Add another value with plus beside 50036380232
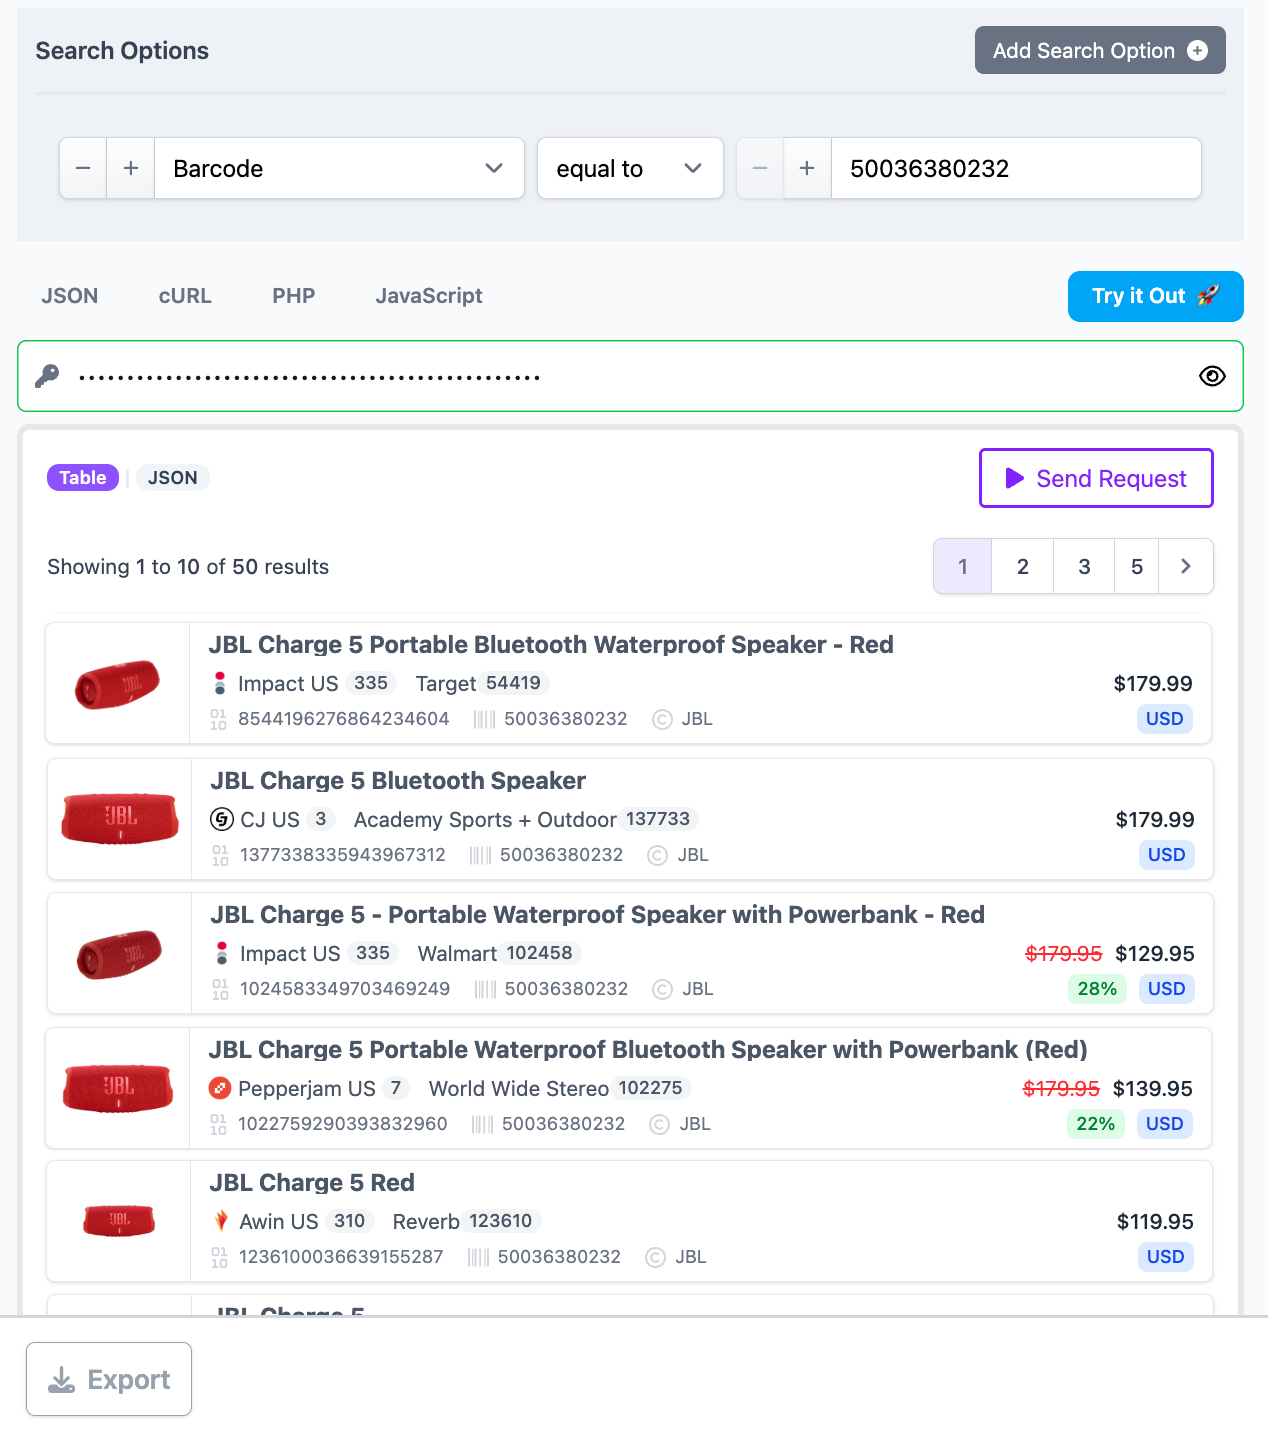1268x1440 pixels. point(807,168)
